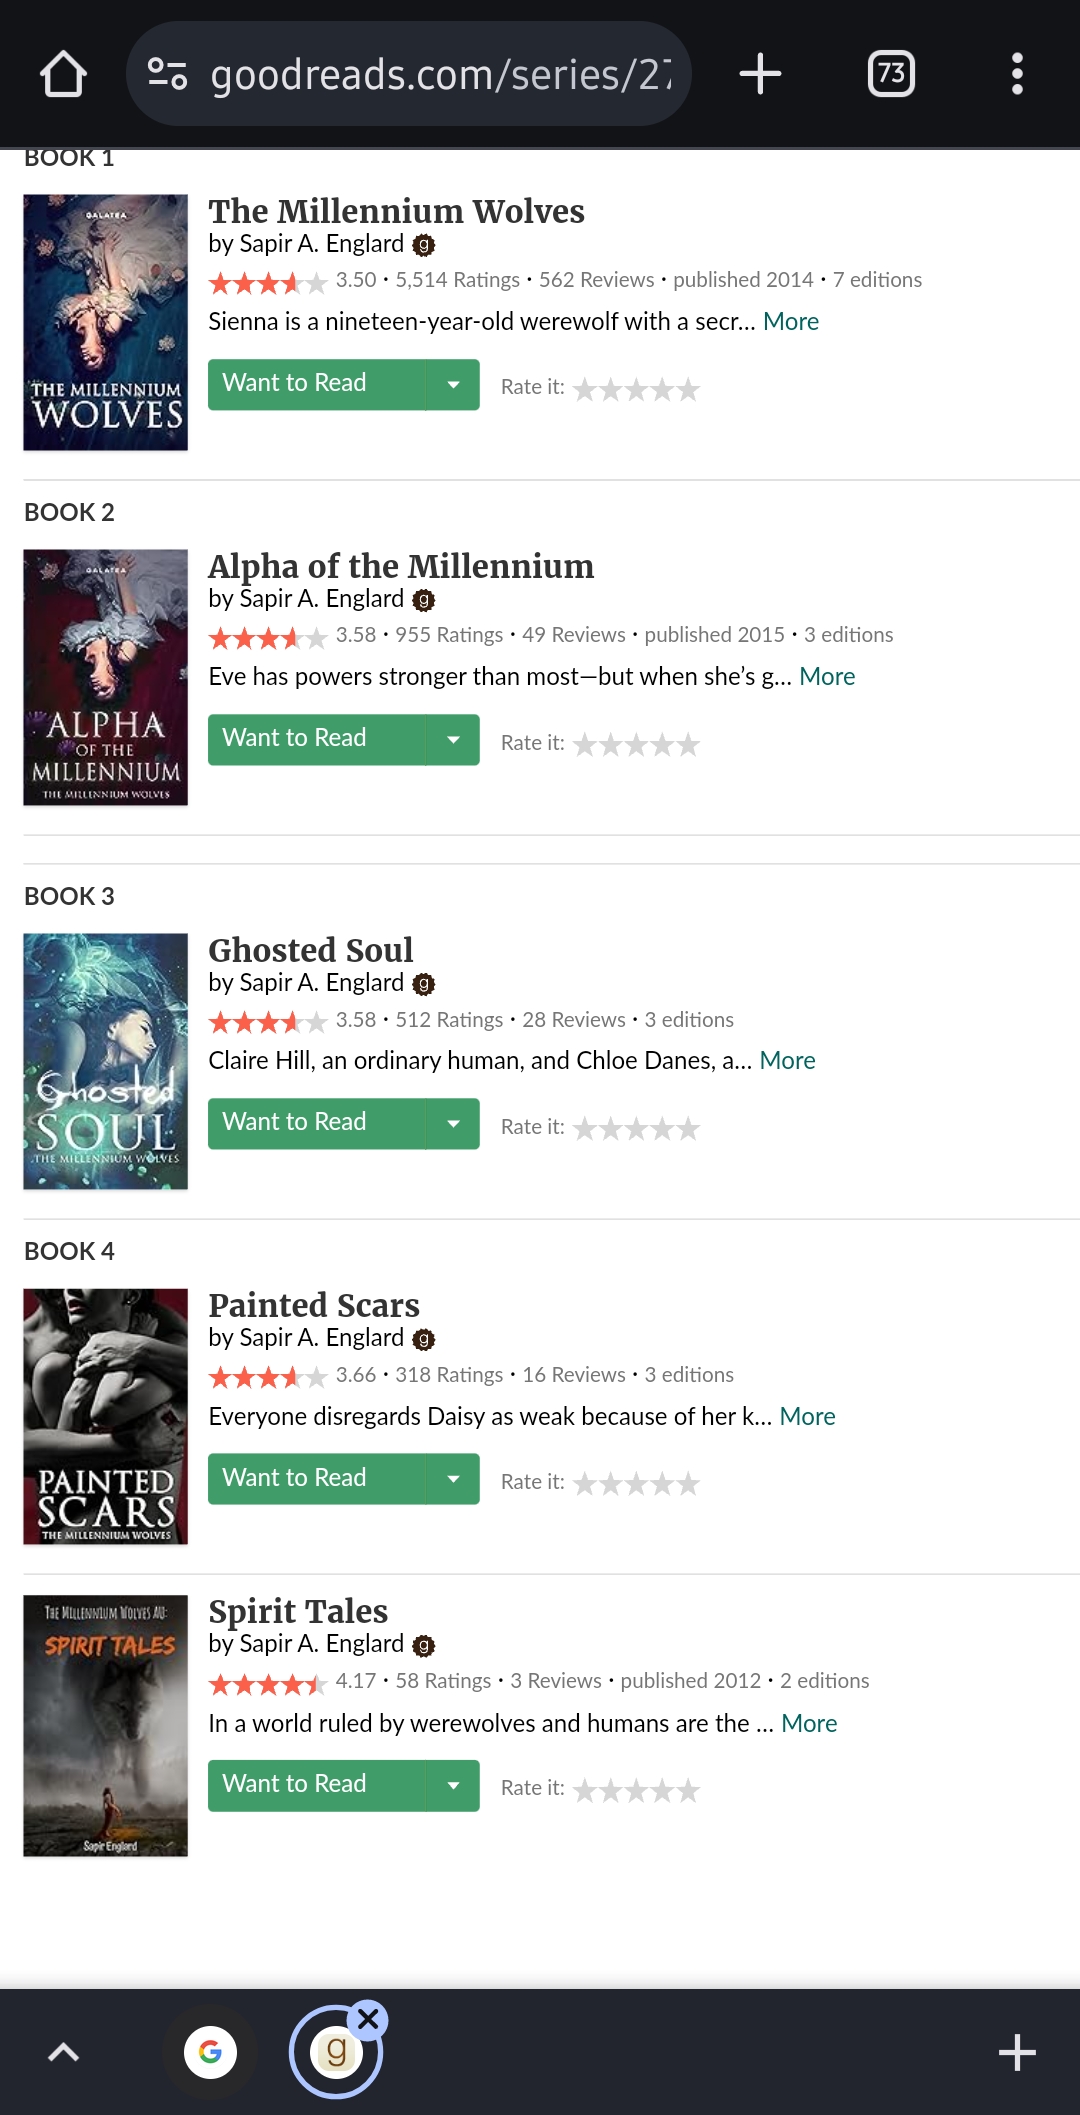Expand the bottom tab strip chevron

click(63, 2052)
